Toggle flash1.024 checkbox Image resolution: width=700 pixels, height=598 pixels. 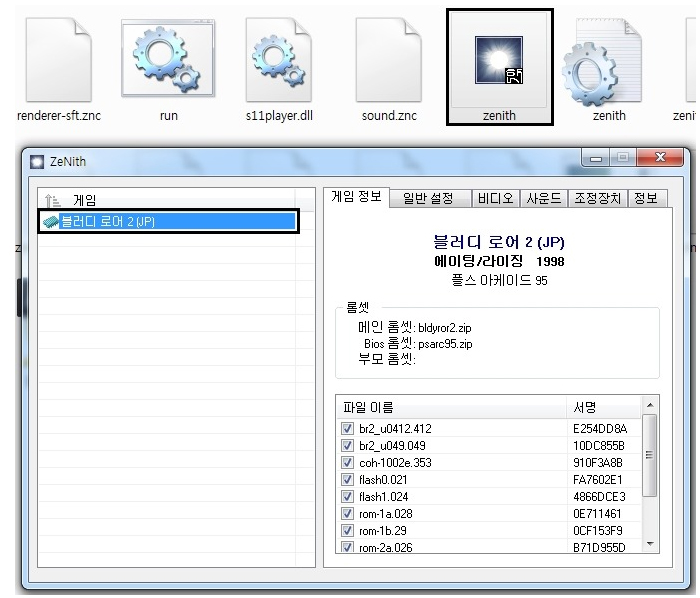pyautogui.click(x=347, y=496)
